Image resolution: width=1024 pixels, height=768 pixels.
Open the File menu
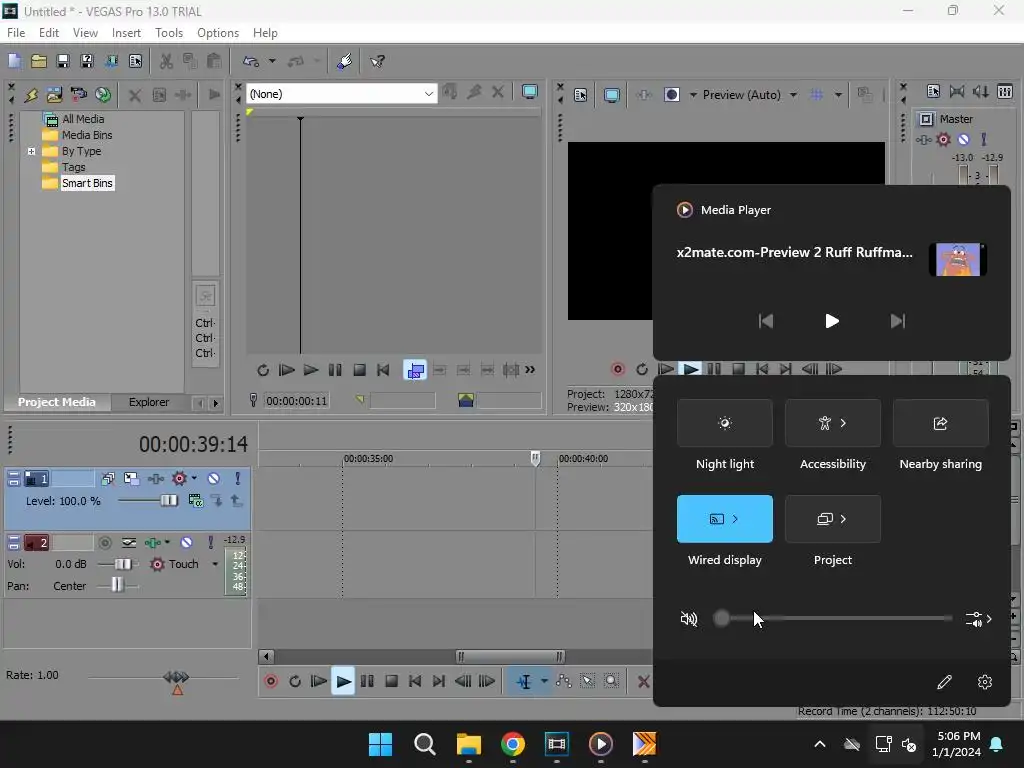click(x=16, y=33)
